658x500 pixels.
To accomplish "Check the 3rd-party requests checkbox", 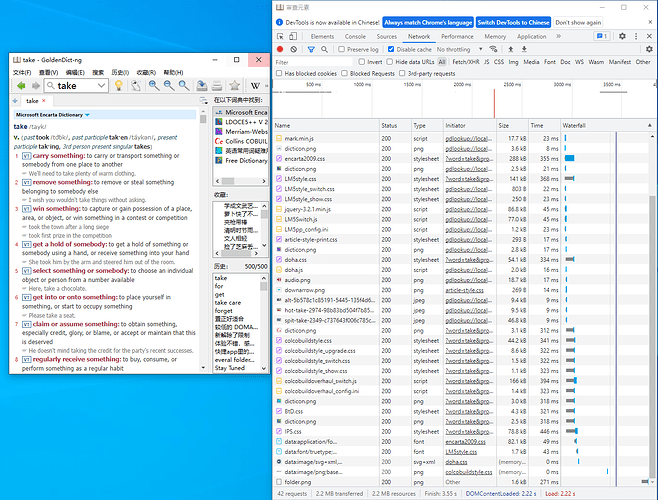I will tap(402, 73).
